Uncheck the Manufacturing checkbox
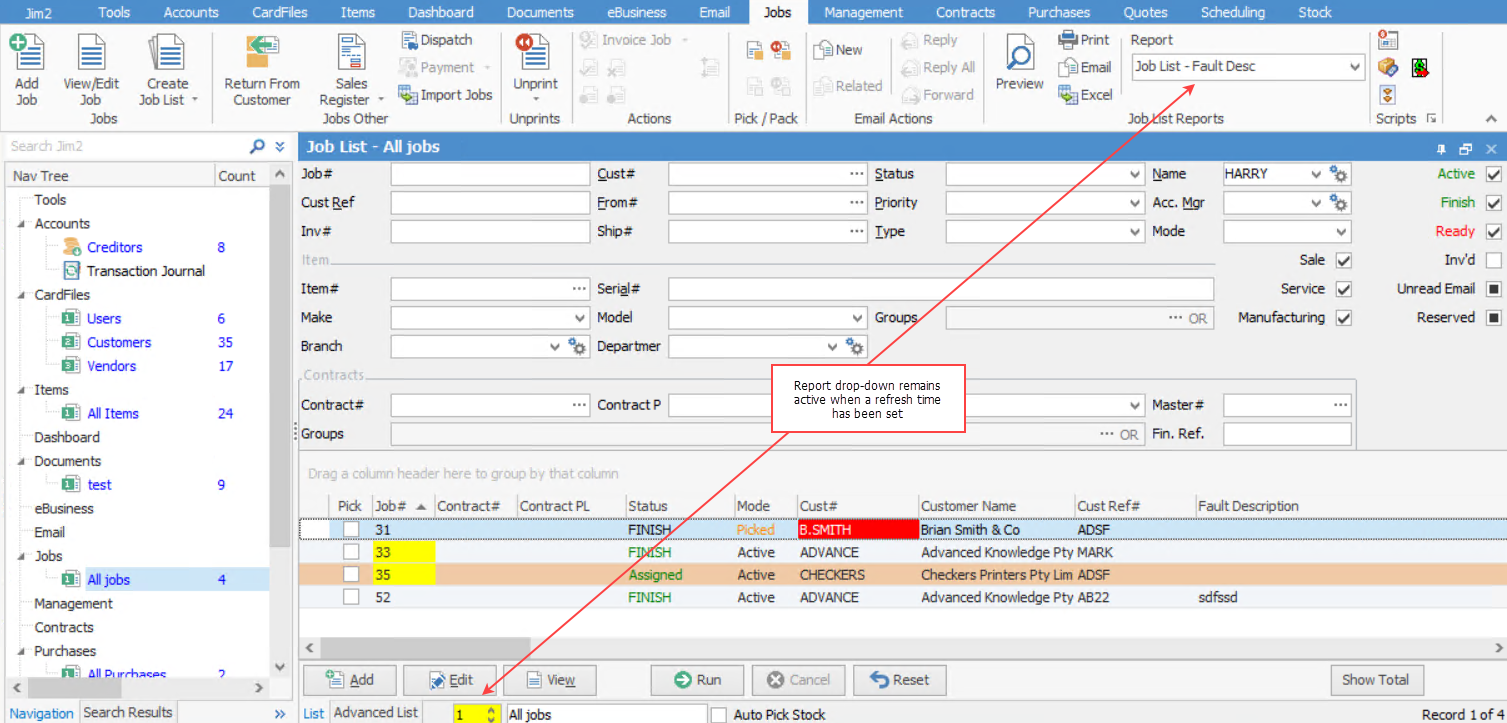 [1344, 318]
